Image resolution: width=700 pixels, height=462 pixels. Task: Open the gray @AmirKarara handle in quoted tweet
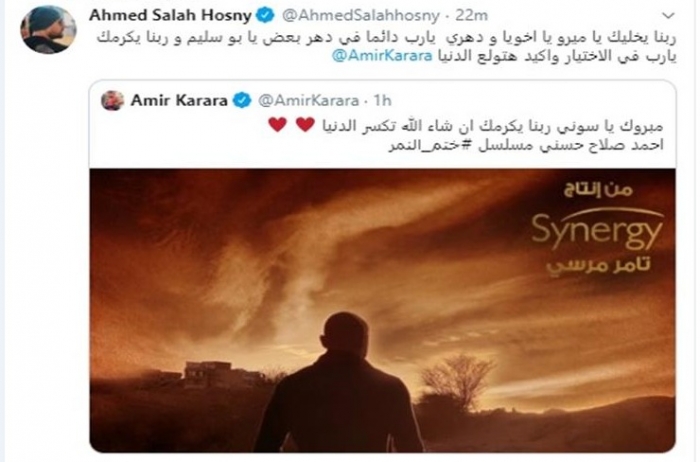[x=308, y=101]
